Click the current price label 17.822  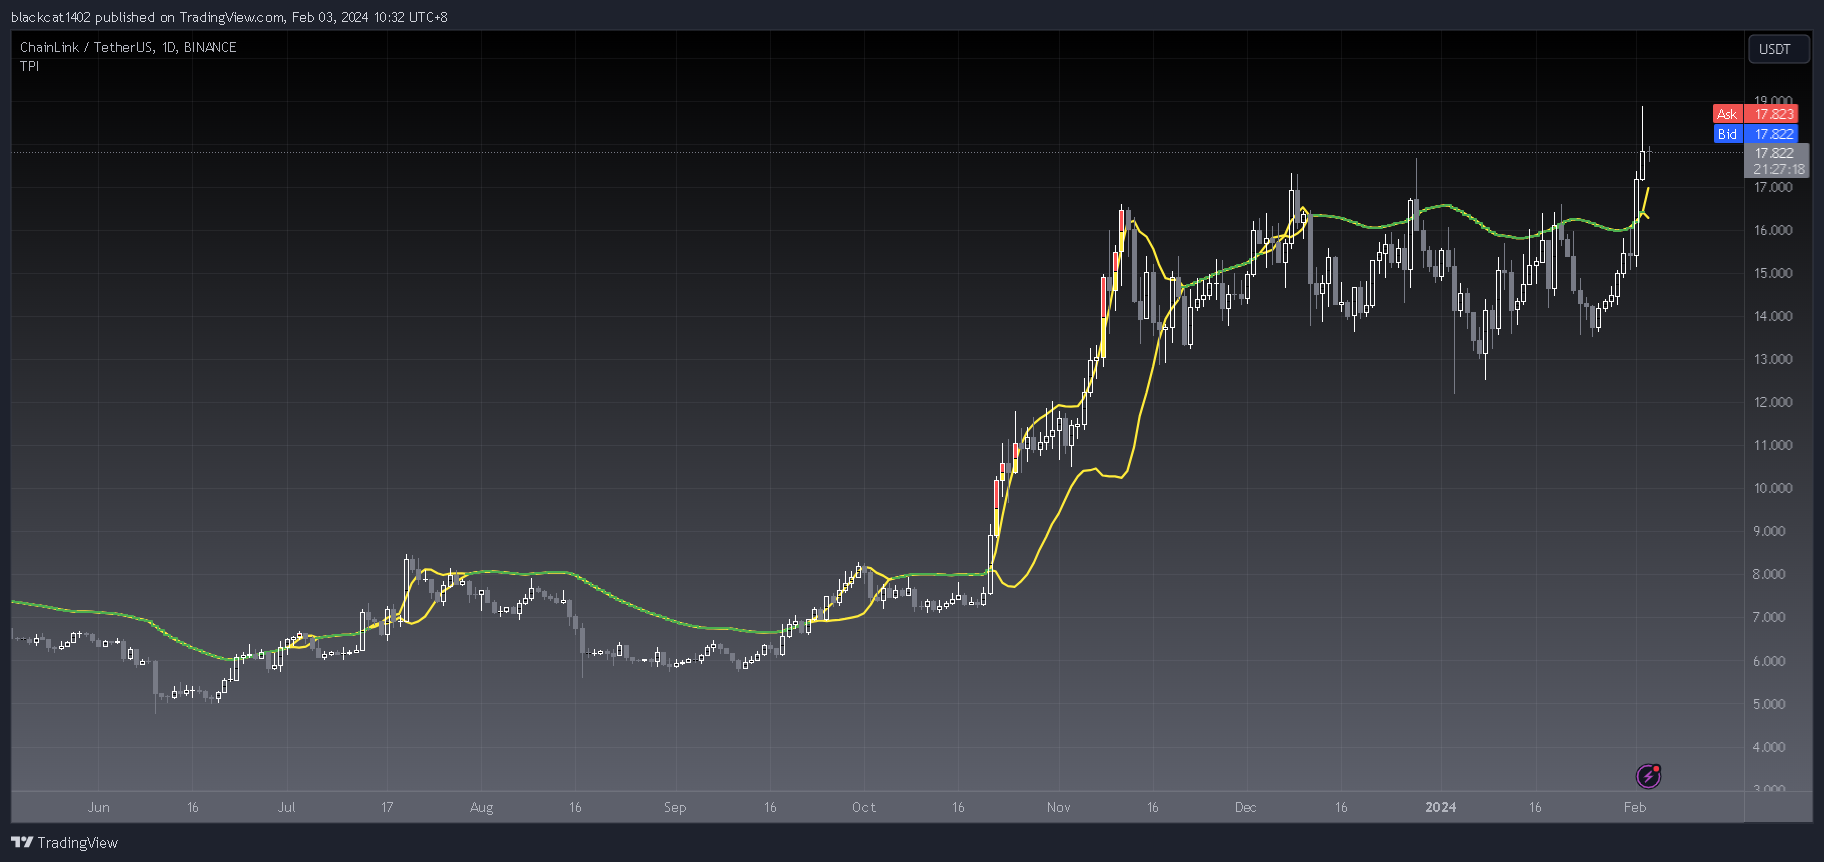[1775, 153]
